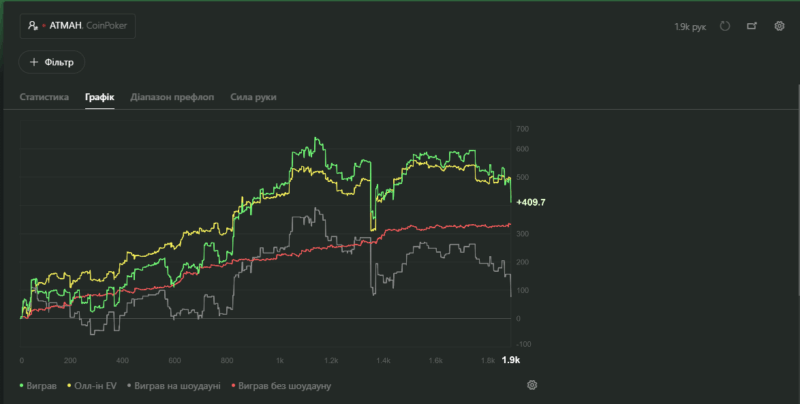Toggle the Виграв без шоудауну legend item
The width and height of the screenshot is (800, 404).
click(285, 385)
